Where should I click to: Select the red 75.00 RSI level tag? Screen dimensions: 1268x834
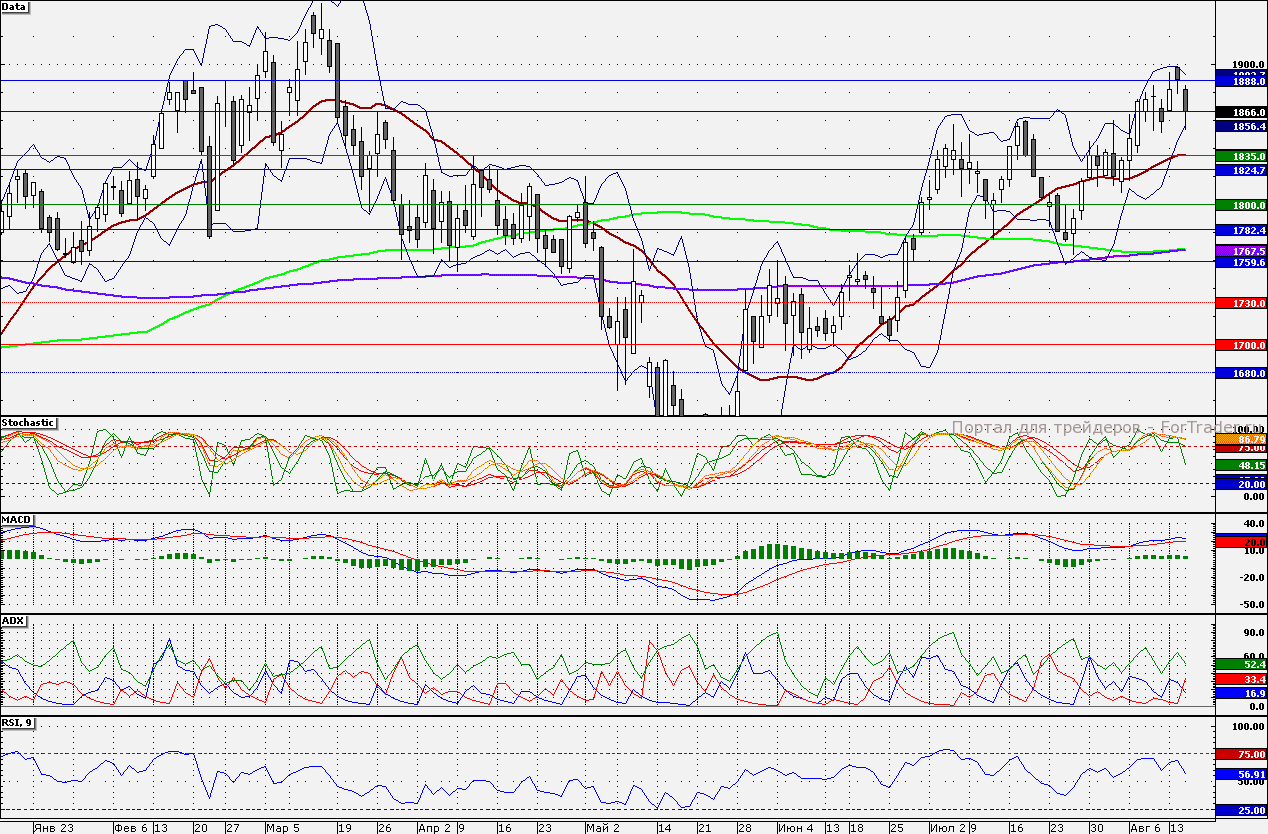(1240, 754)
